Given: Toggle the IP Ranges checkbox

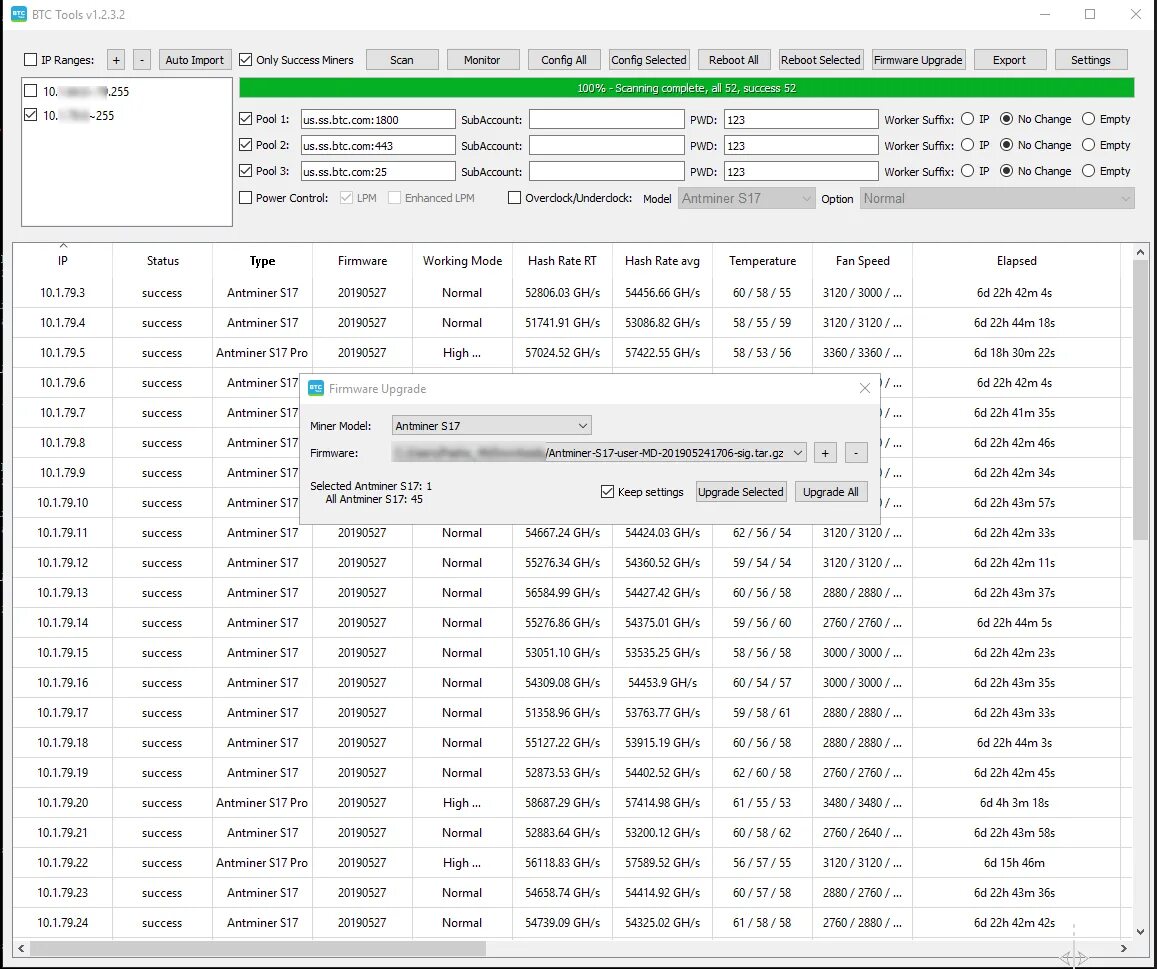Looking at the screenshot, I should click(30, 60).
